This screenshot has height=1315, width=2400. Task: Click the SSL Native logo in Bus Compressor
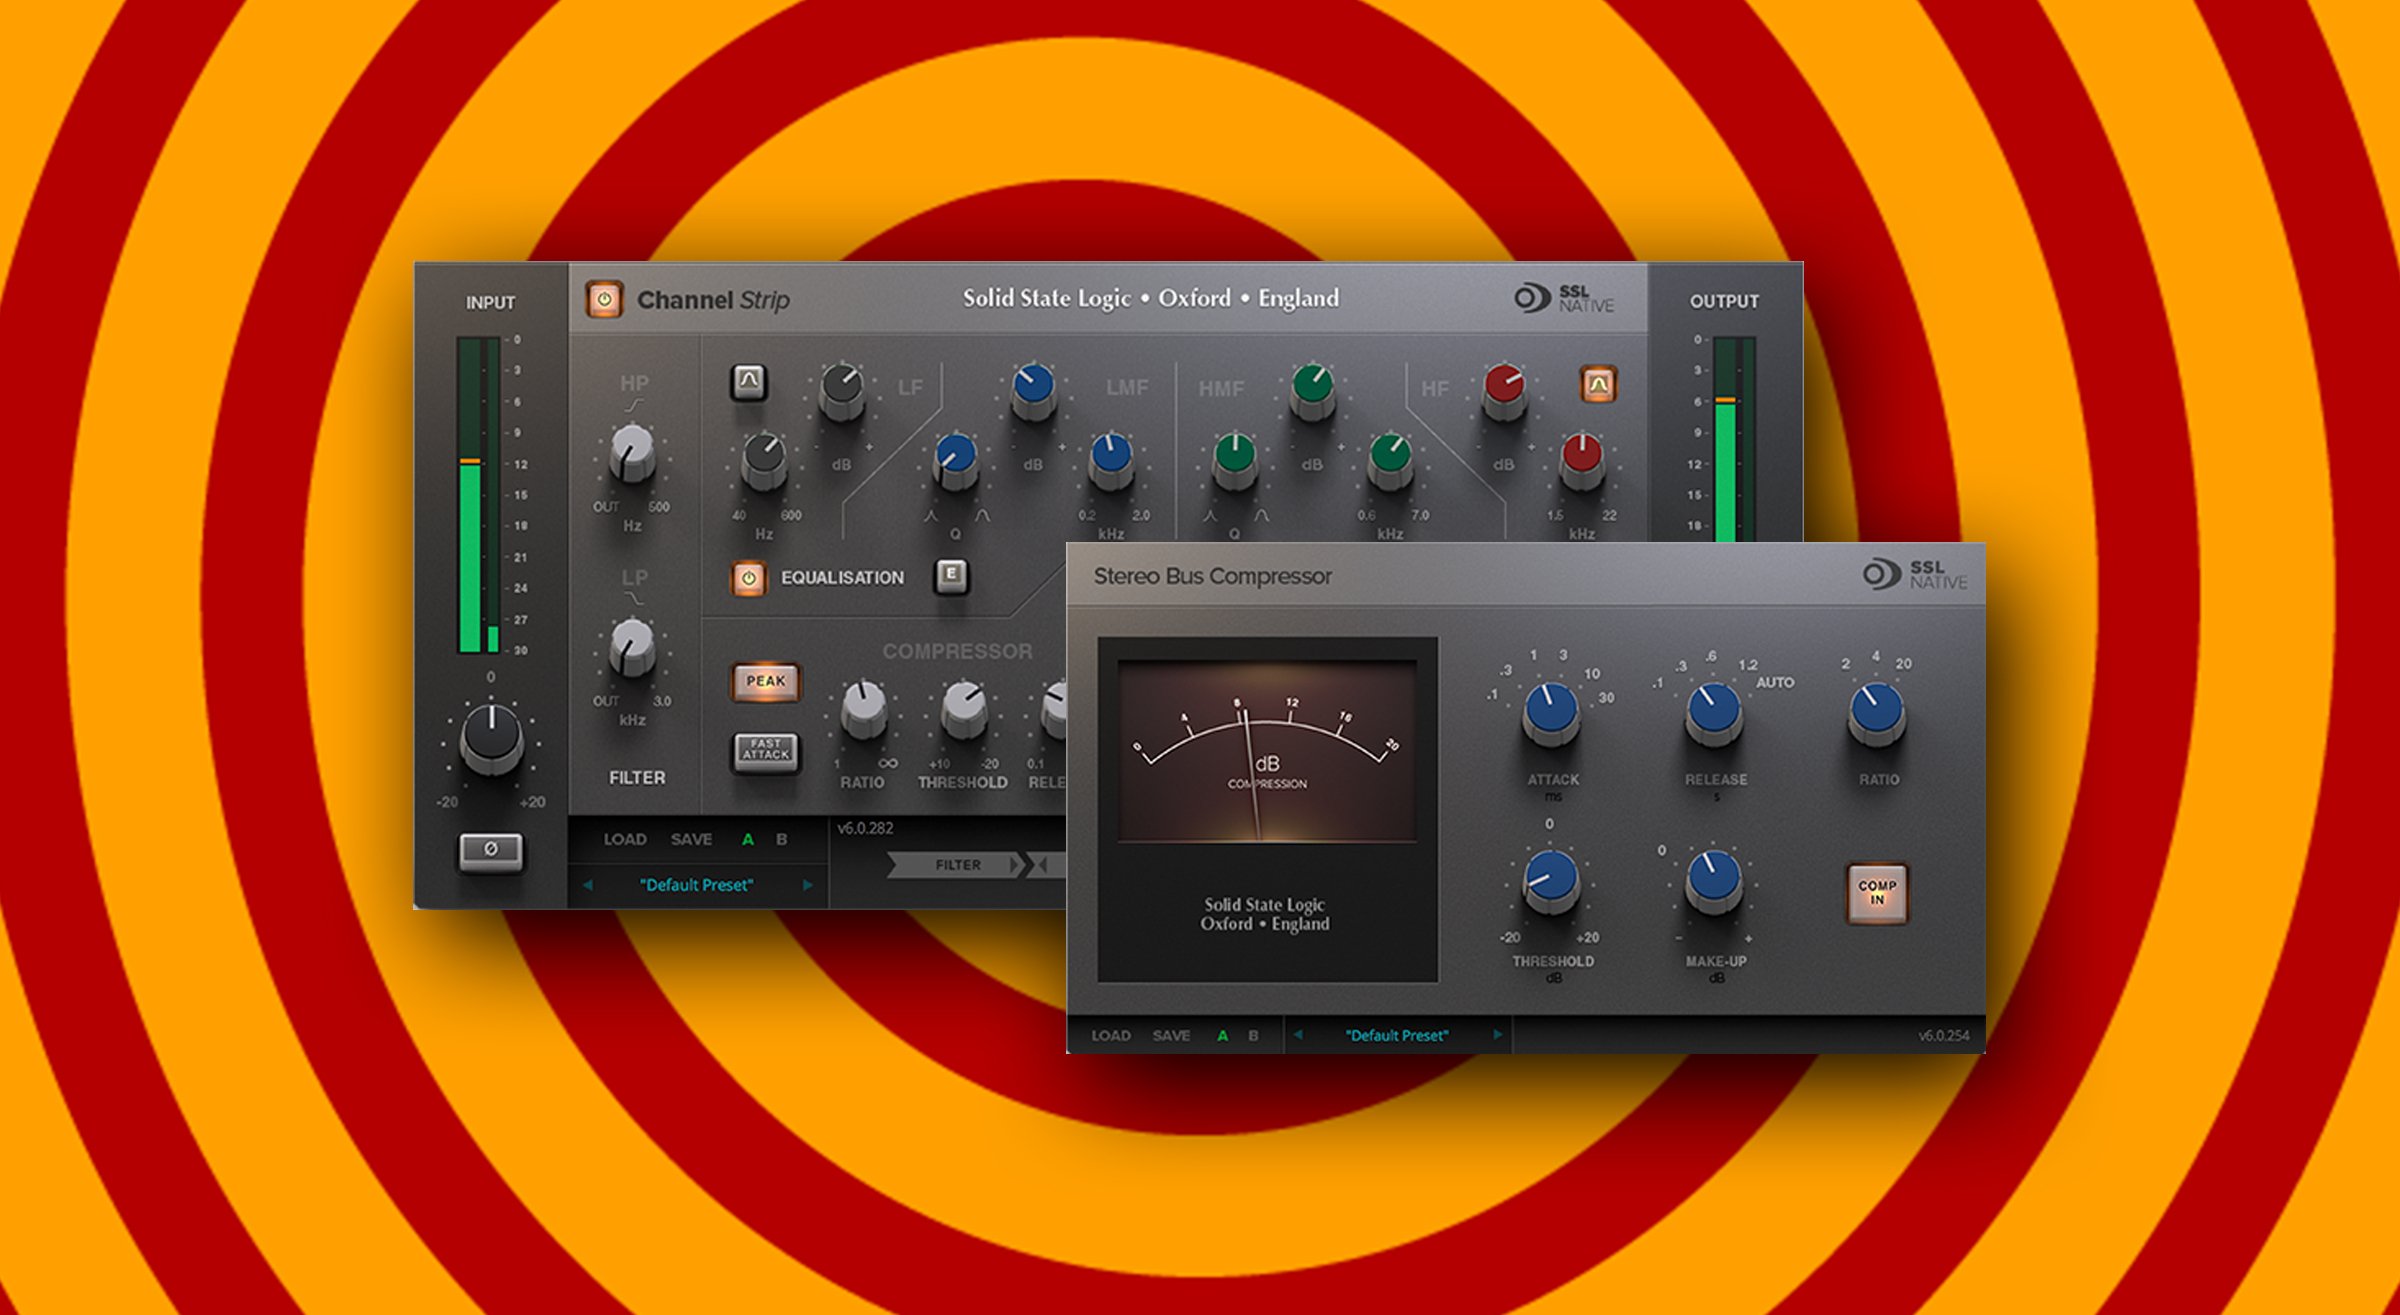[1915, 575]
